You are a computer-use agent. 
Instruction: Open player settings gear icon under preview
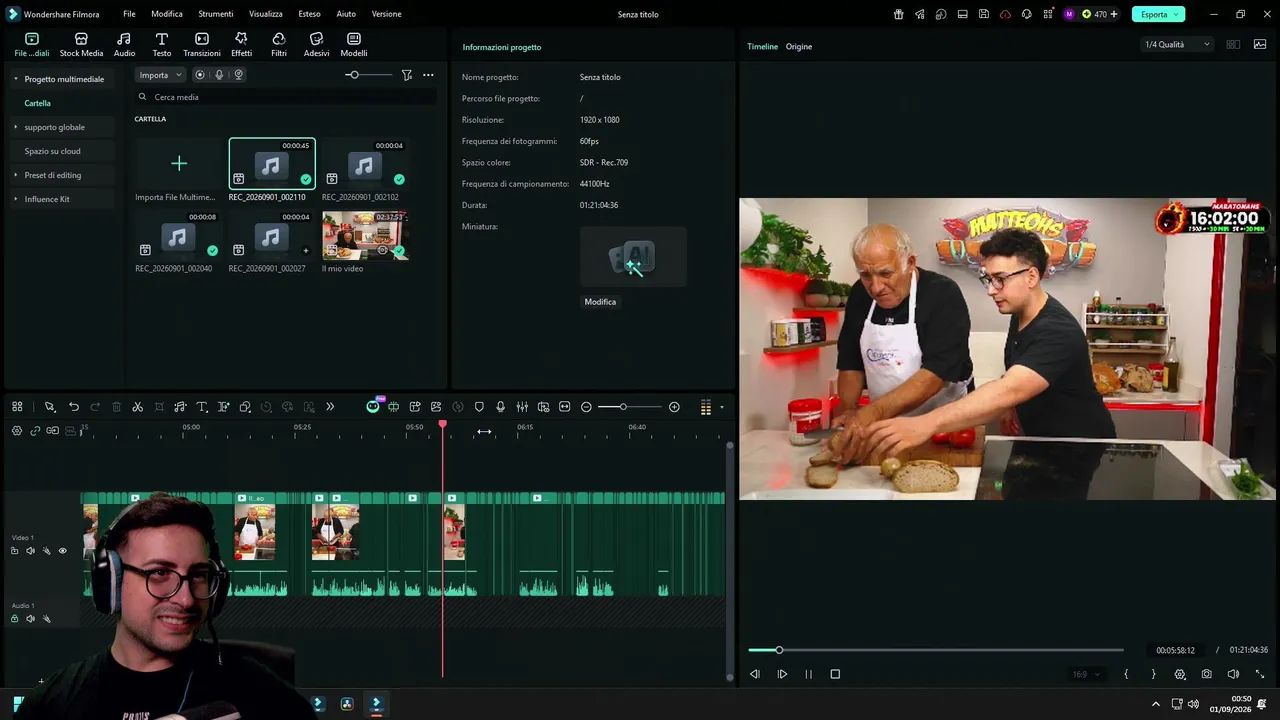pyautogui.click(x=1180, y=674)
